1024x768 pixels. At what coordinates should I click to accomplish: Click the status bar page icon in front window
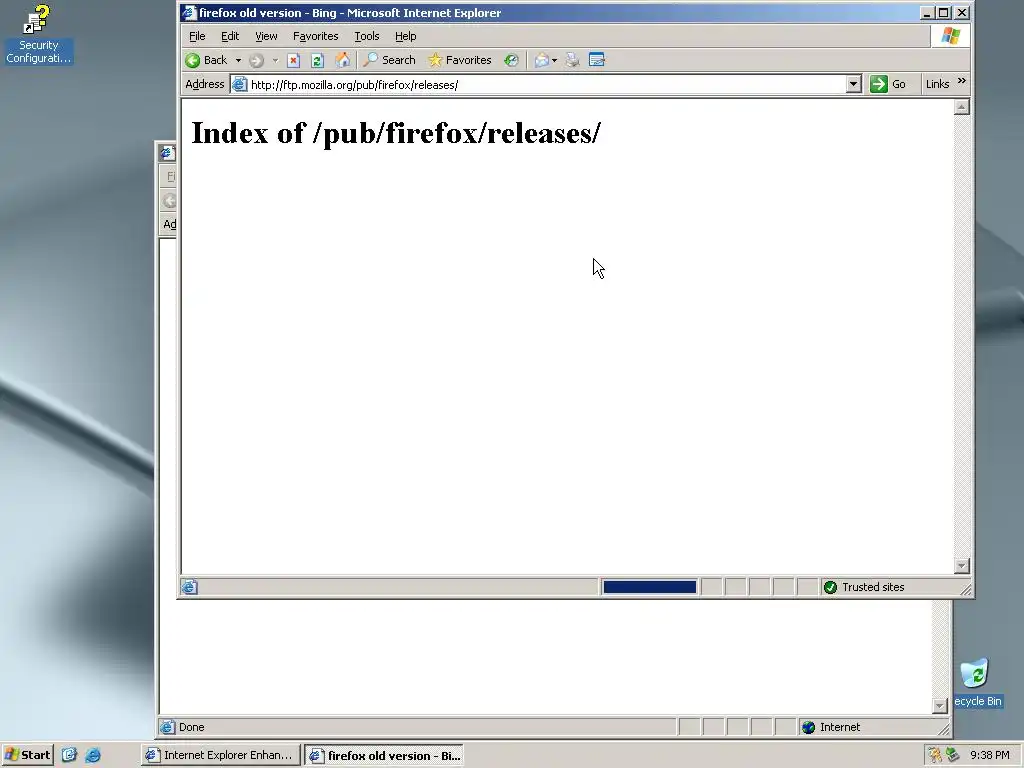(189, 587)
